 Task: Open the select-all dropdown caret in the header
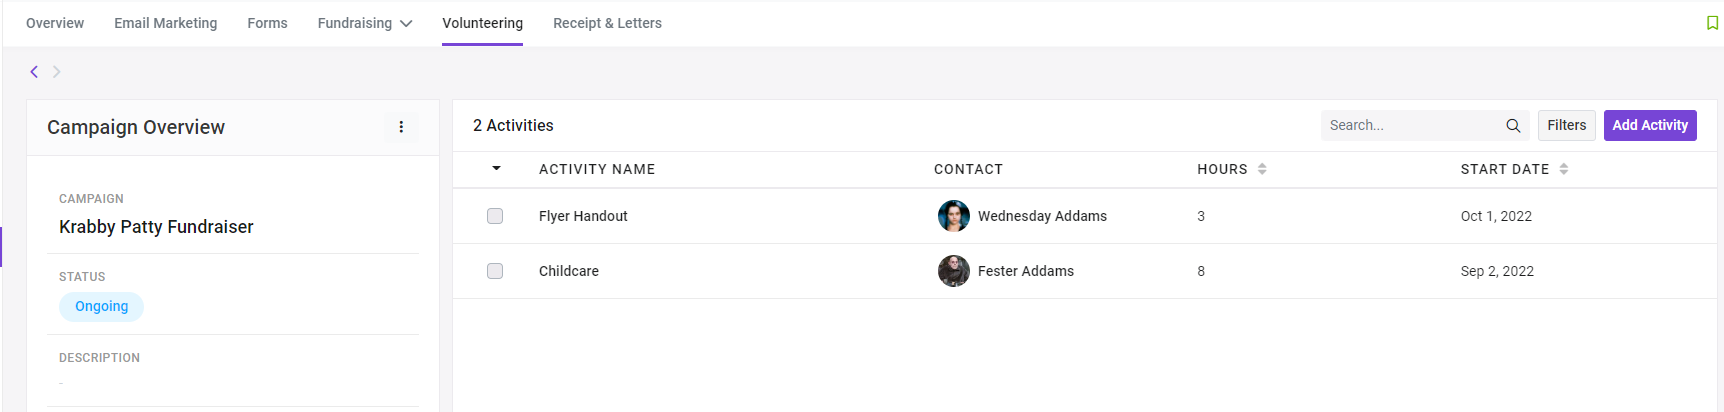[x=496, y=168]
